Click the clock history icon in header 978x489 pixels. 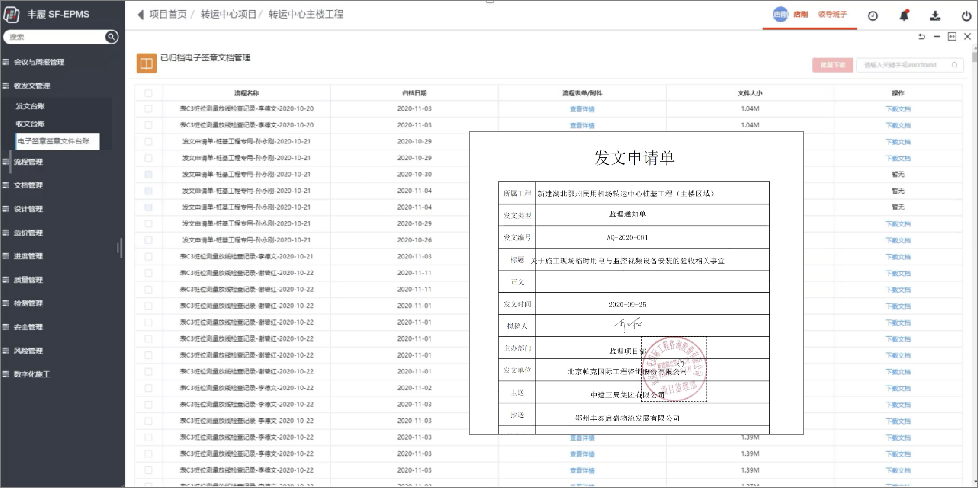pyautogui.click(x=873, y=15)
